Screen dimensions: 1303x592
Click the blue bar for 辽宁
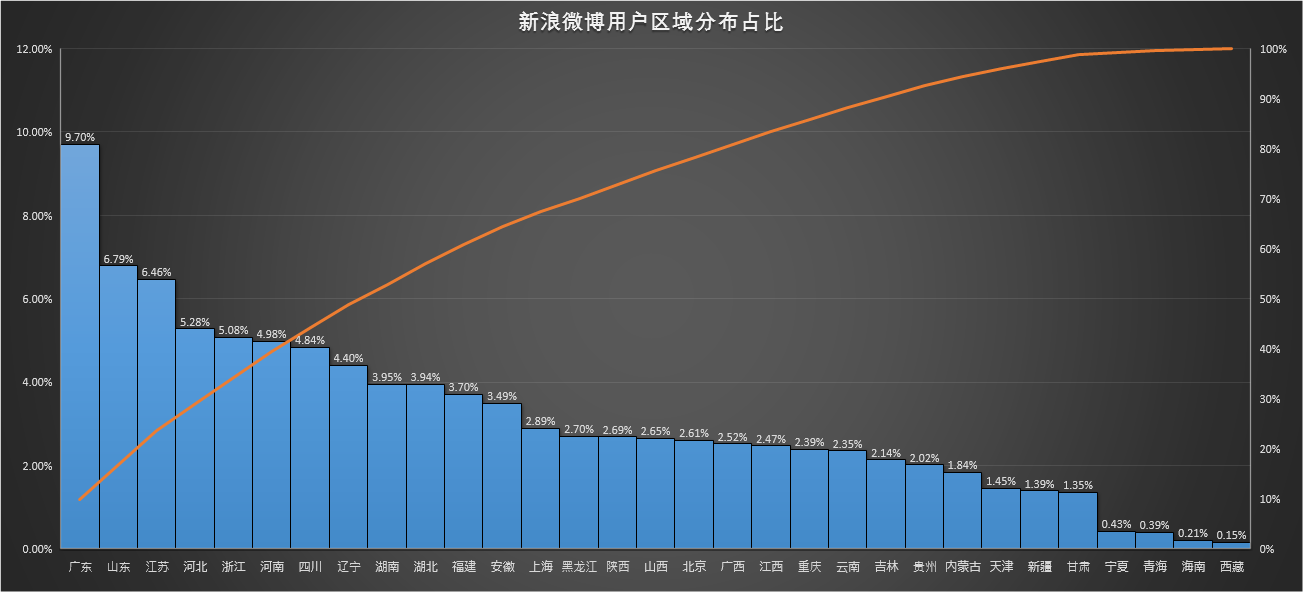(349, 457)
